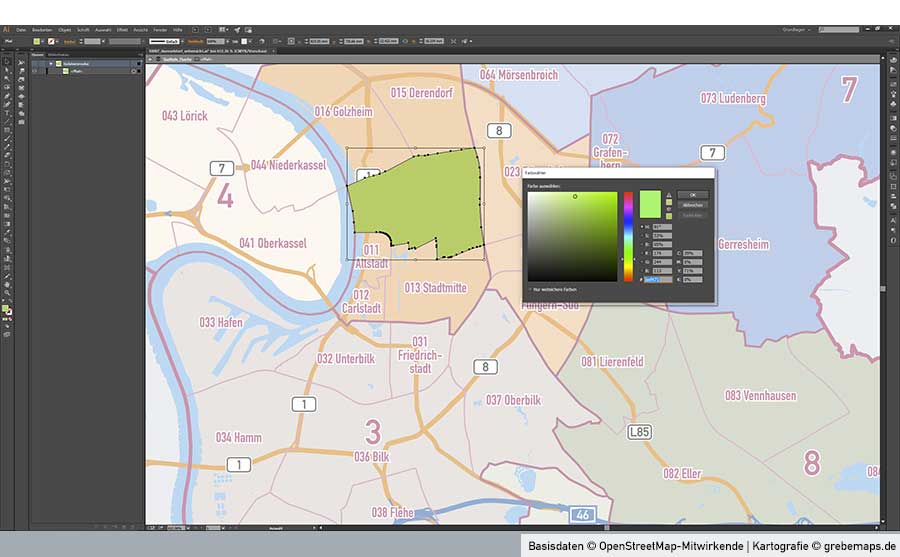Click the Adobe Illustrator Ai logo
Viewport: 900px width, 557px height.
[6, 30]
